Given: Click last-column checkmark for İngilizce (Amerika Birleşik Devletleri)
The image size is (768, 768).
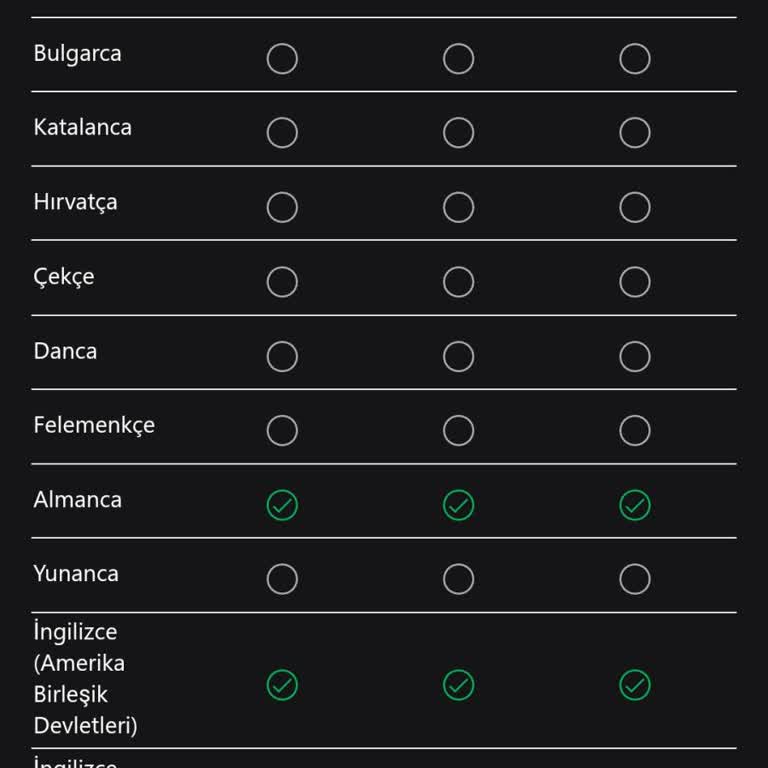Looking at the screenshot, I should pyautogui.click(x=634, y=685).
